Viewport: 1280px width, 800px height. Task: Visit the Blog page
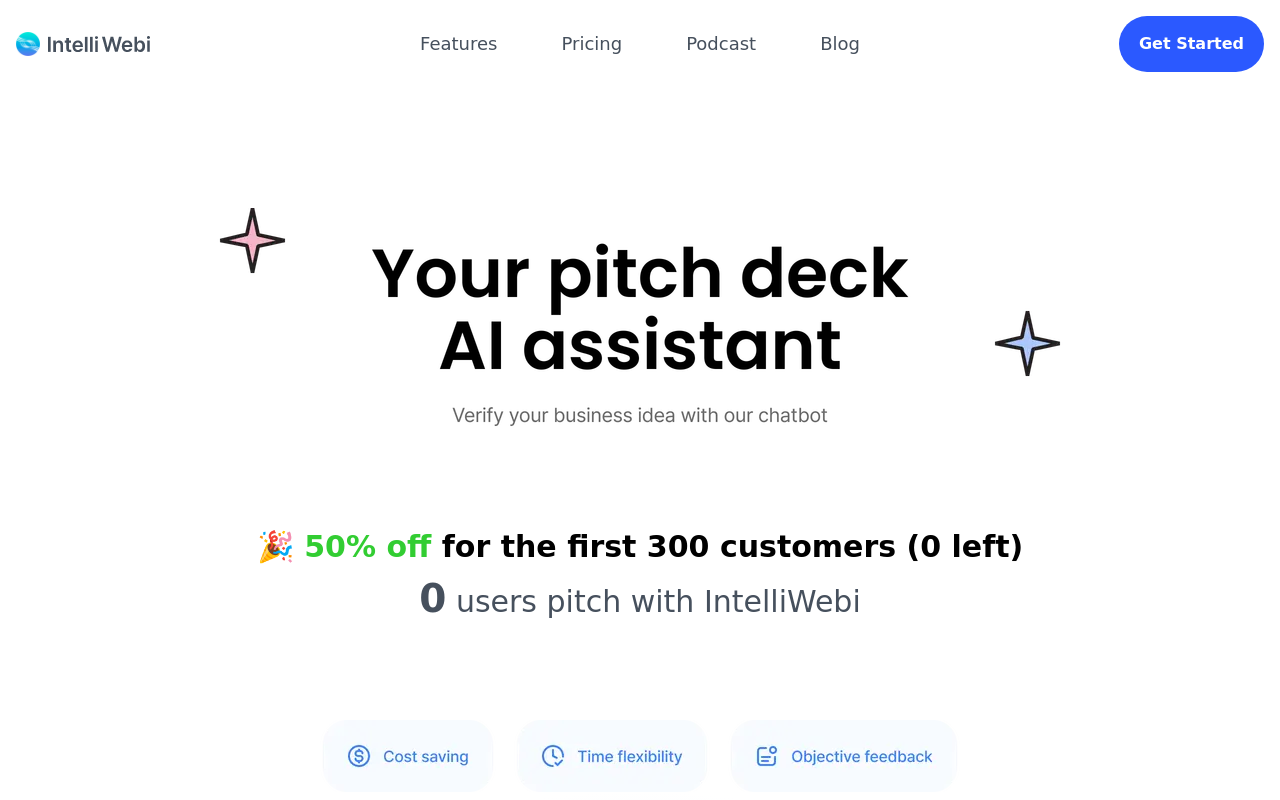click(839, 43)
